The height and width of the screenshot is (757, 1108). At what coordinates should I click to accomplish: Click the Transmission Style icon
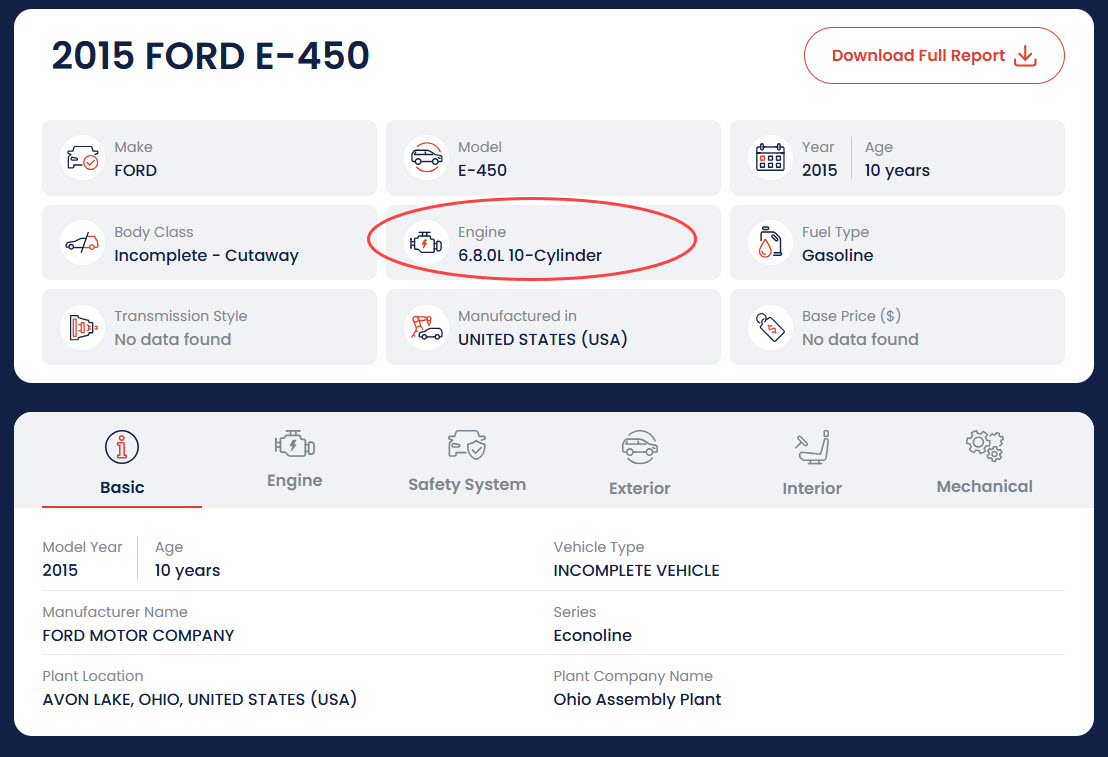tap(81, 328)
